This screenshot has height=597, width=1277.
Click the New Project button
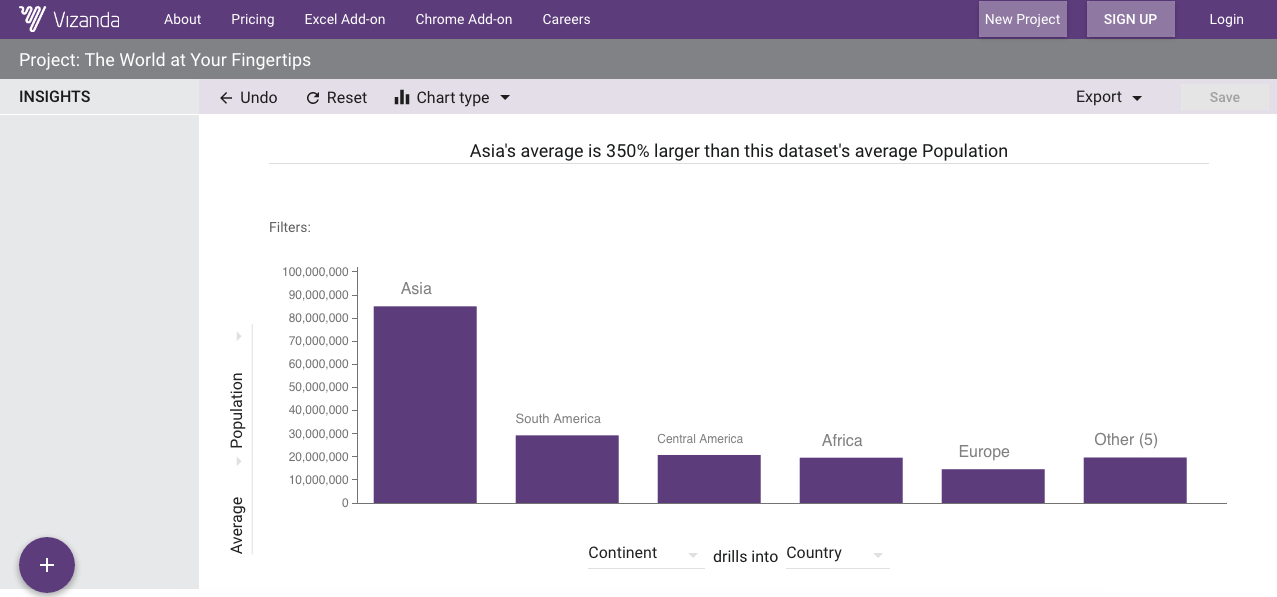point(1022,19)
